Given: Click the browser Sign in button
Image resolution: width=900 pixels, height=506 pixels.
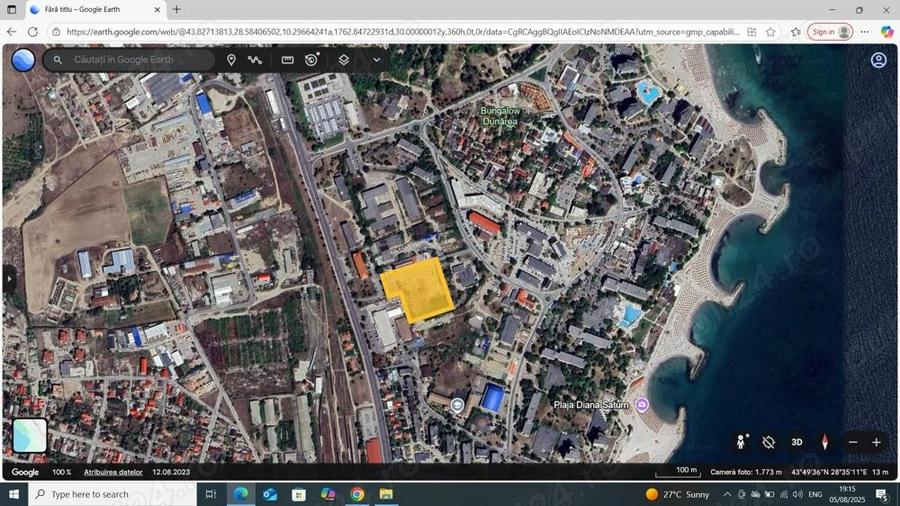Looking at the screenshot, I should coord(829,32).
